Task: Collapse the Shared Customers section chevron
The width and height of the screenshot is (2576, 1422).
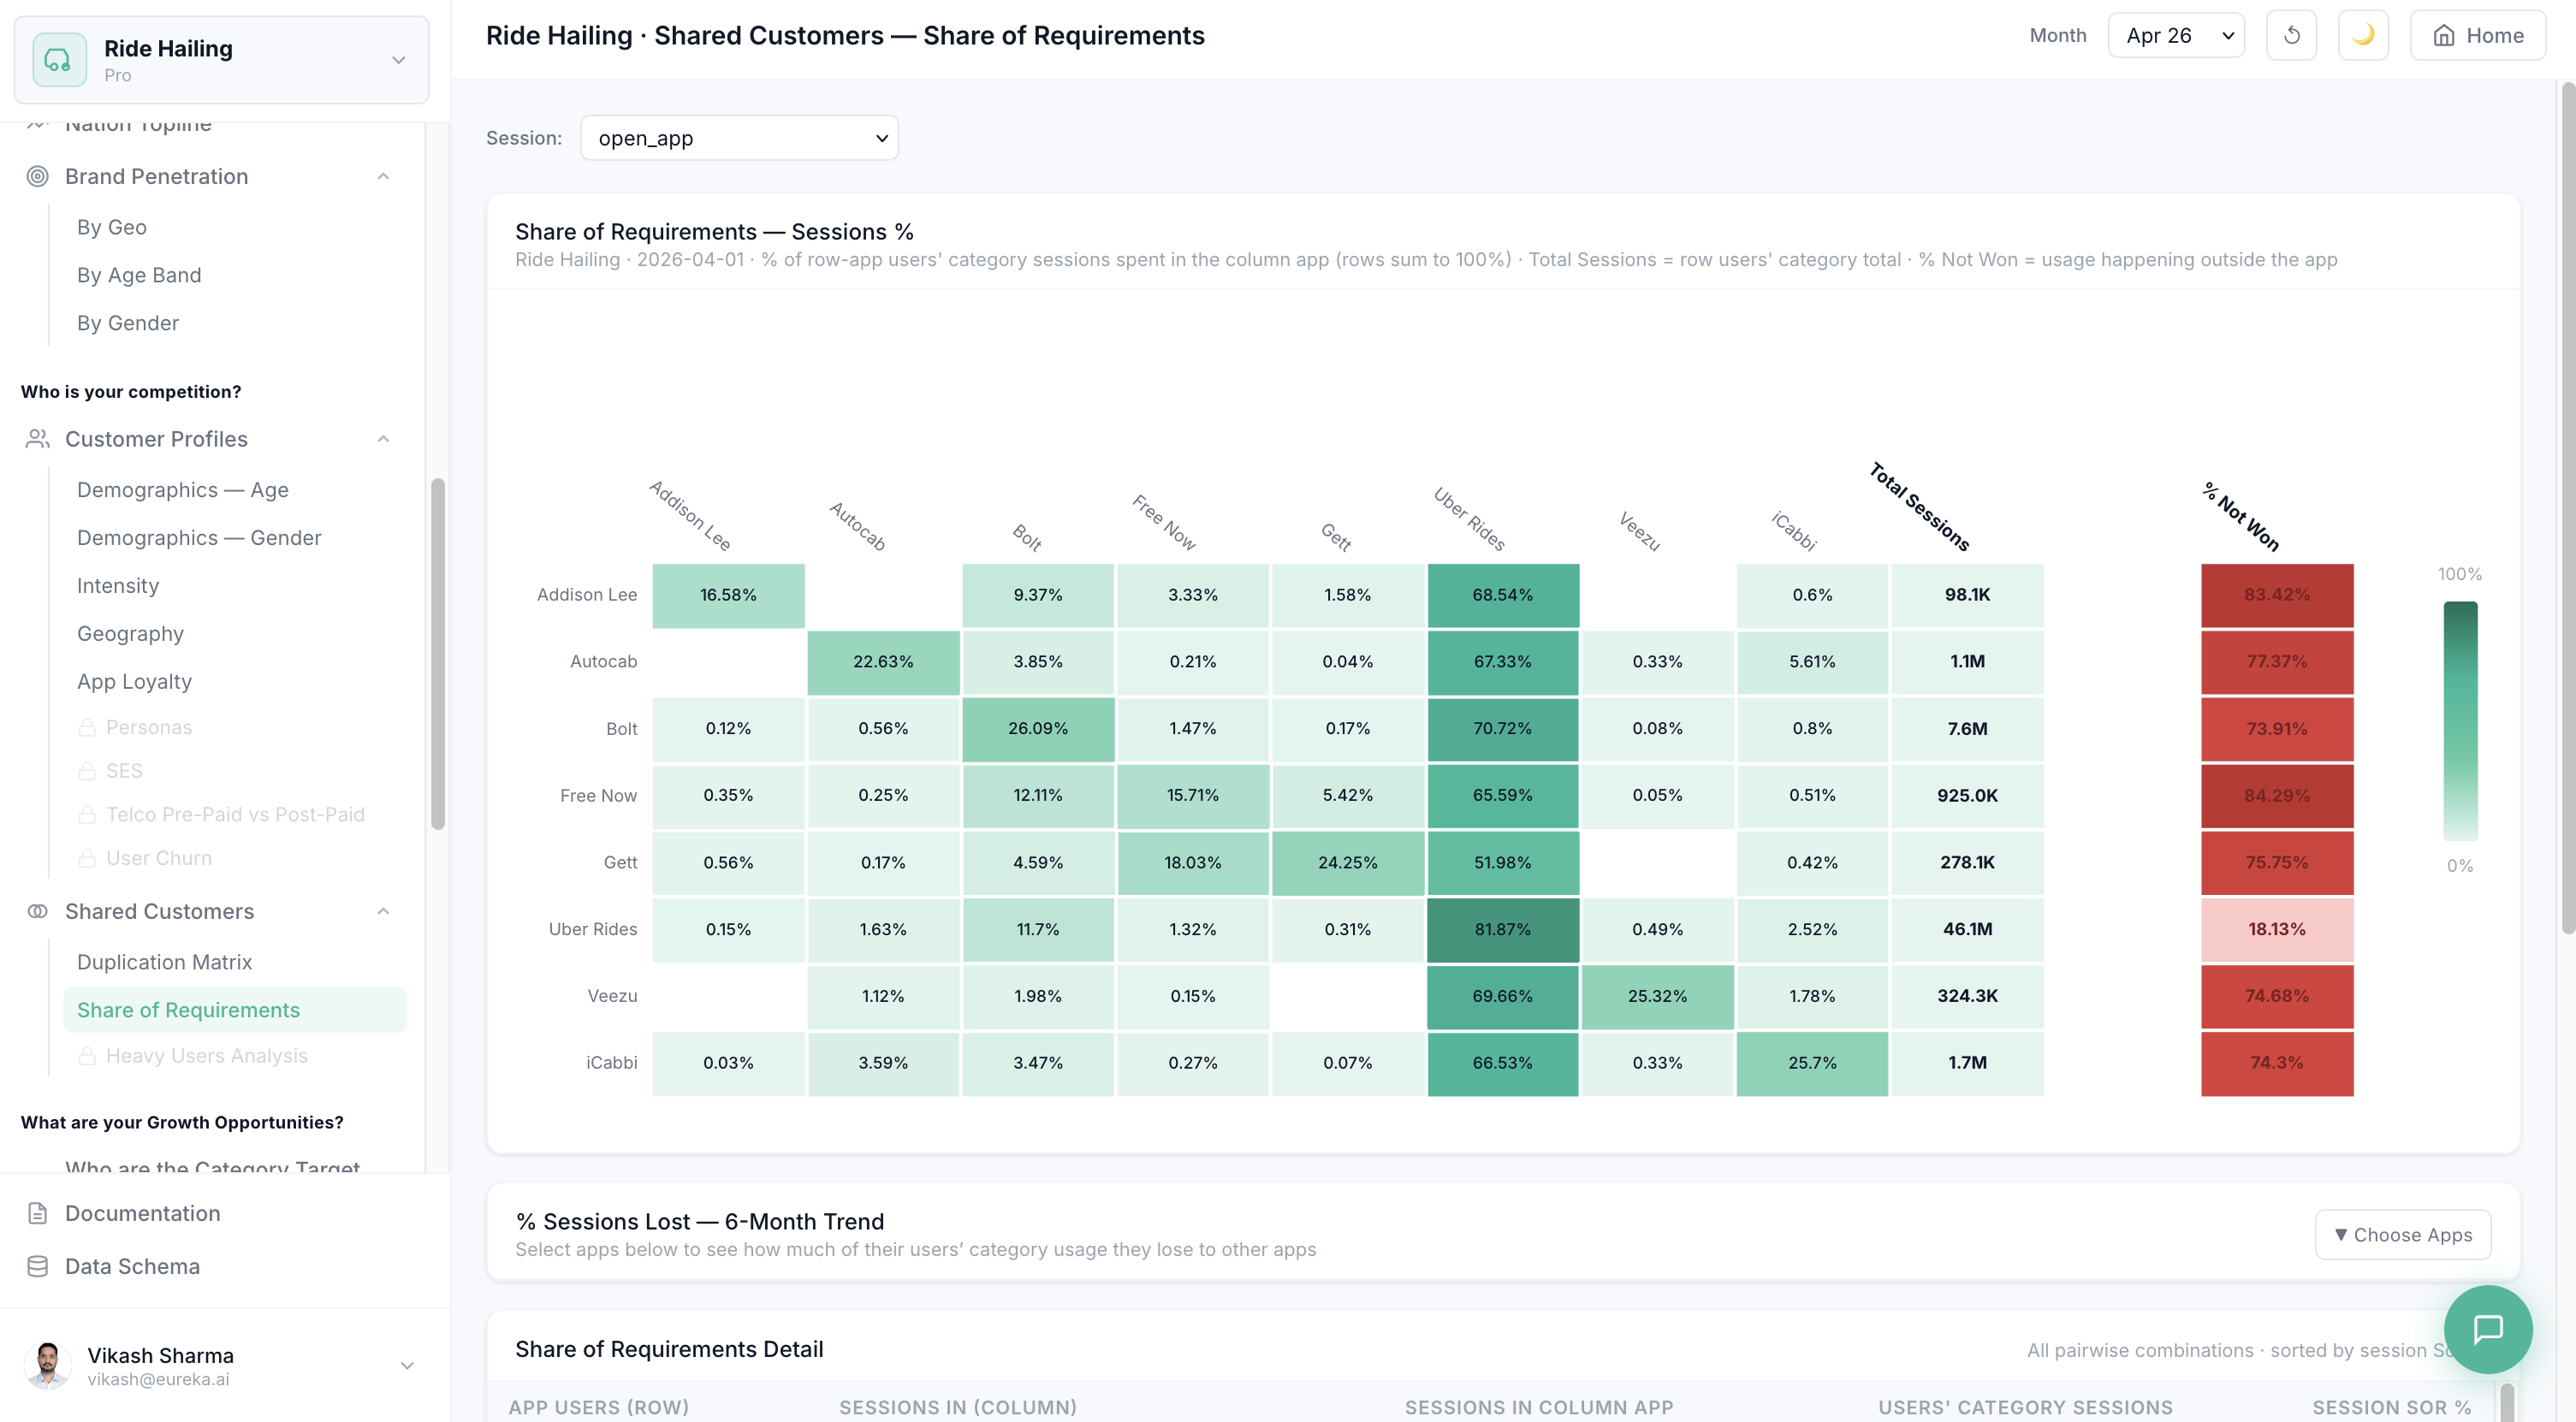Action: click(x=383, y=911)
